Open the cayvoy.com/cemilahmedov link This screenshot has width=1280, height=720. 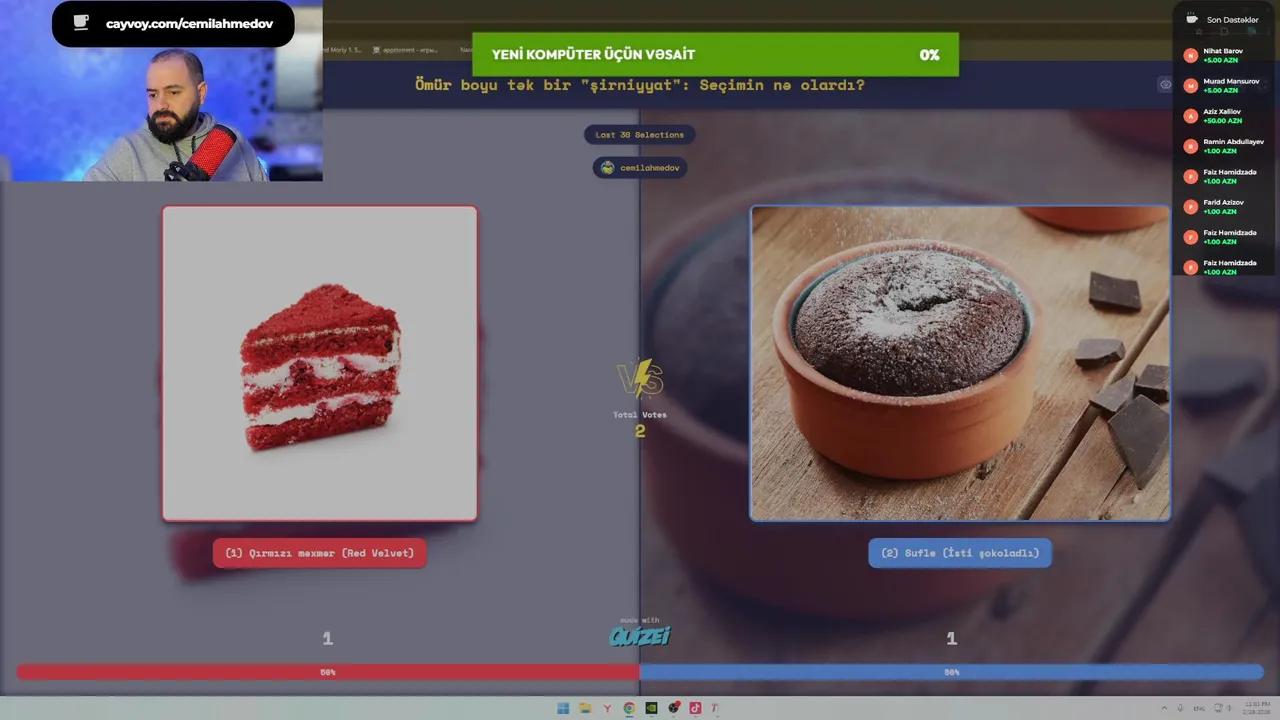click(x=189, y=24)
